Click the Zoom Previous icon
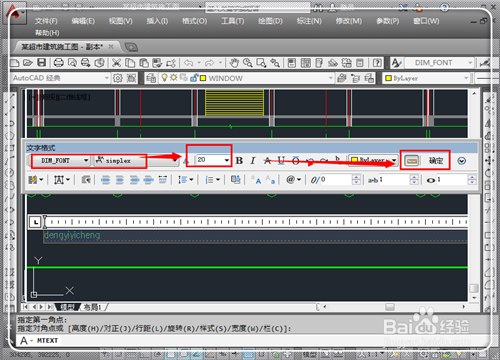The width and height of the screenshot is (500, 360). (x=275, y=63)
